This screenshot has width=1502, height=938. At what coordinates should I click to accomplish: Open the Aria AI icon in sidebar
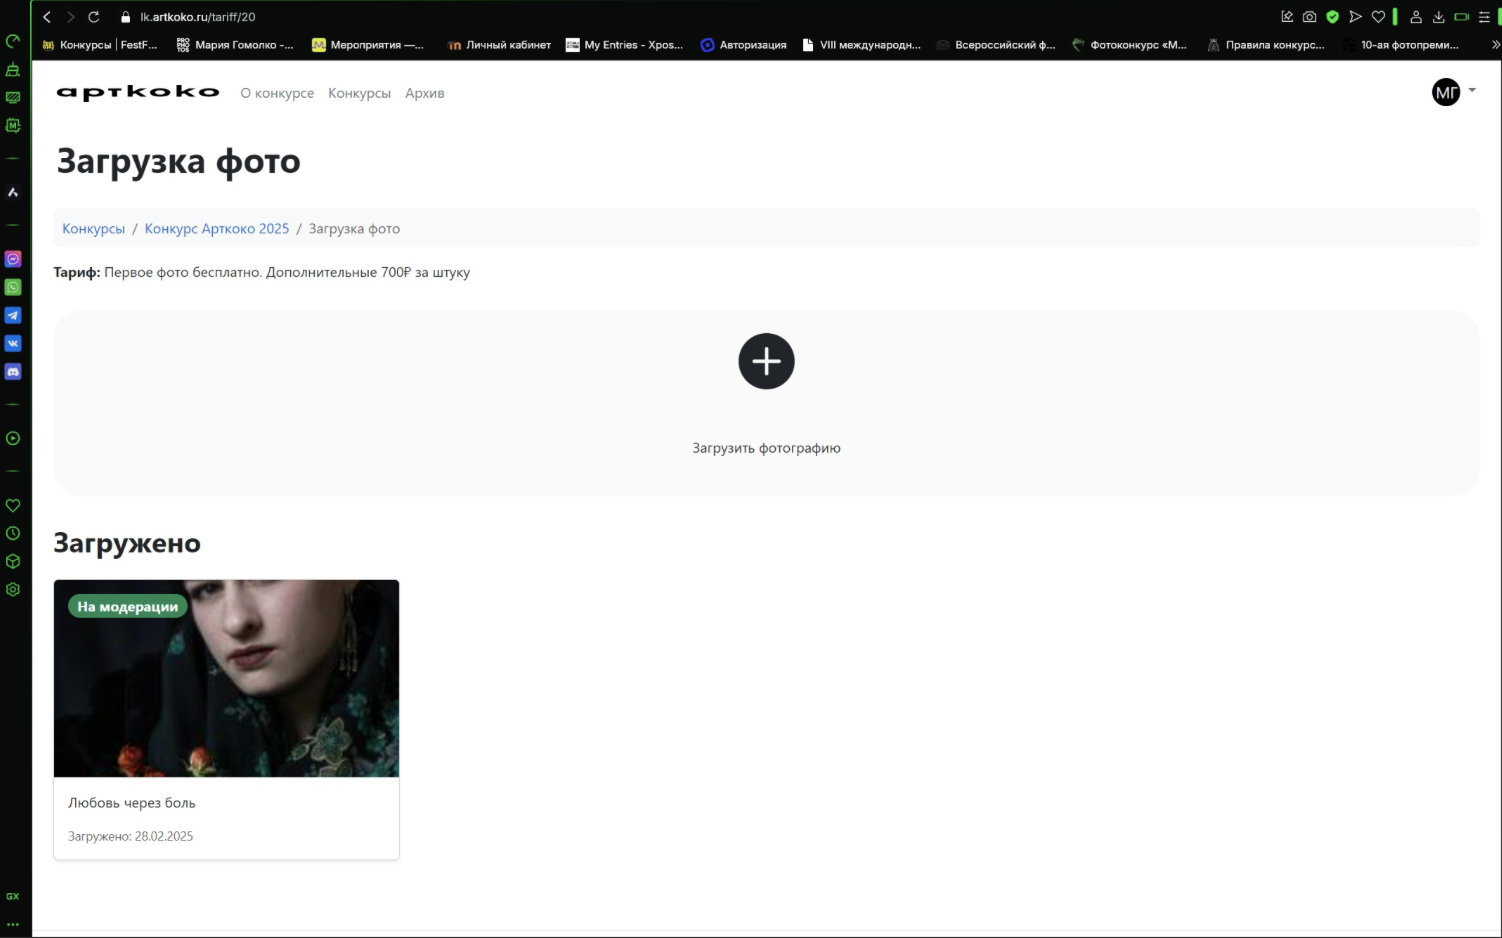pyautogui.click(x=13, y=192)
